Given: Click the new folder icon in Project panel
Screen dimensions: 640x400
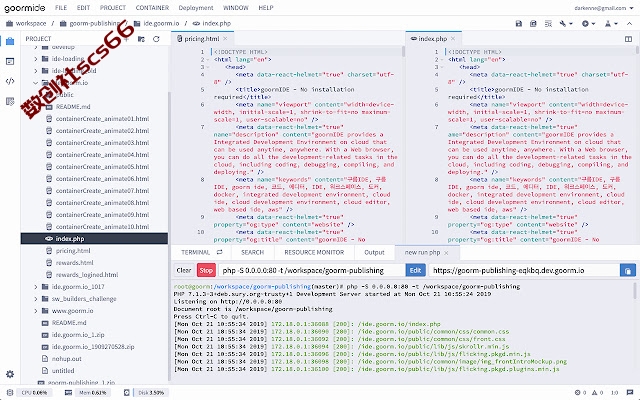Looking at the screenshot, I should pos(141,39).
